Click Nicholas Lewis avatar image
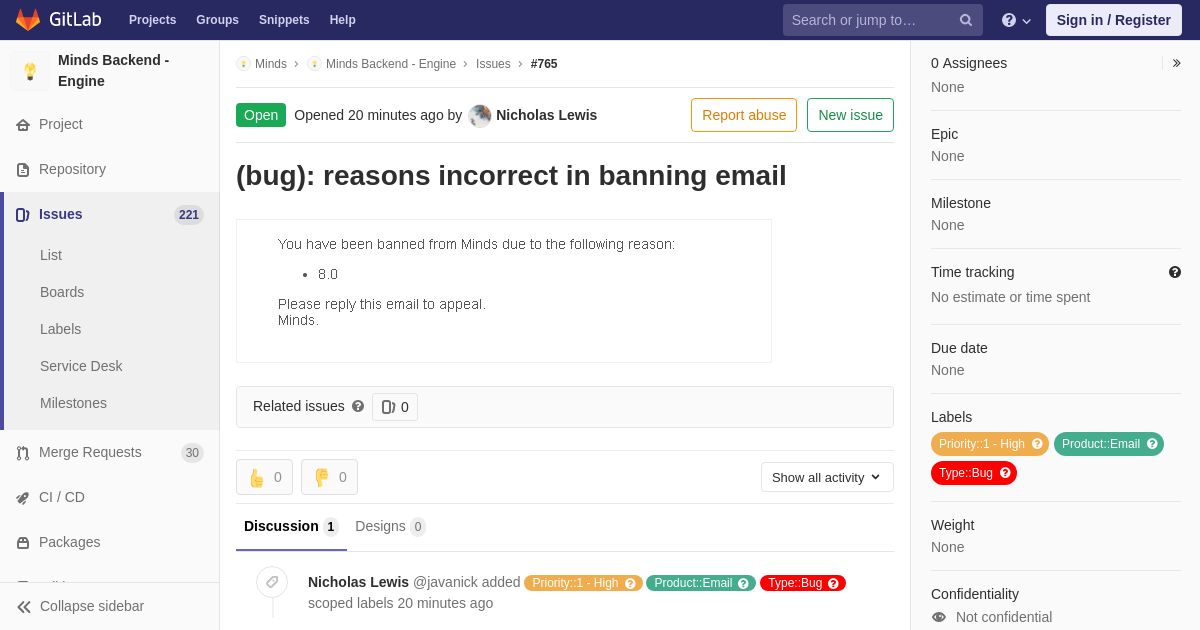The height and width of the screenshot is (630, 1200). pyautogui.click(x=480, y=115)
